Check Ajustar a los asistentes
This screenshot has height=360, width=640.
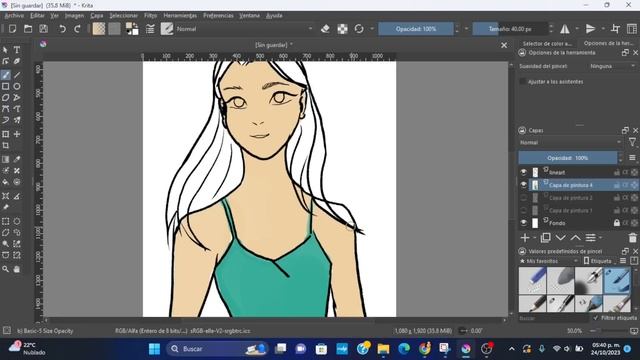(522, 82)
